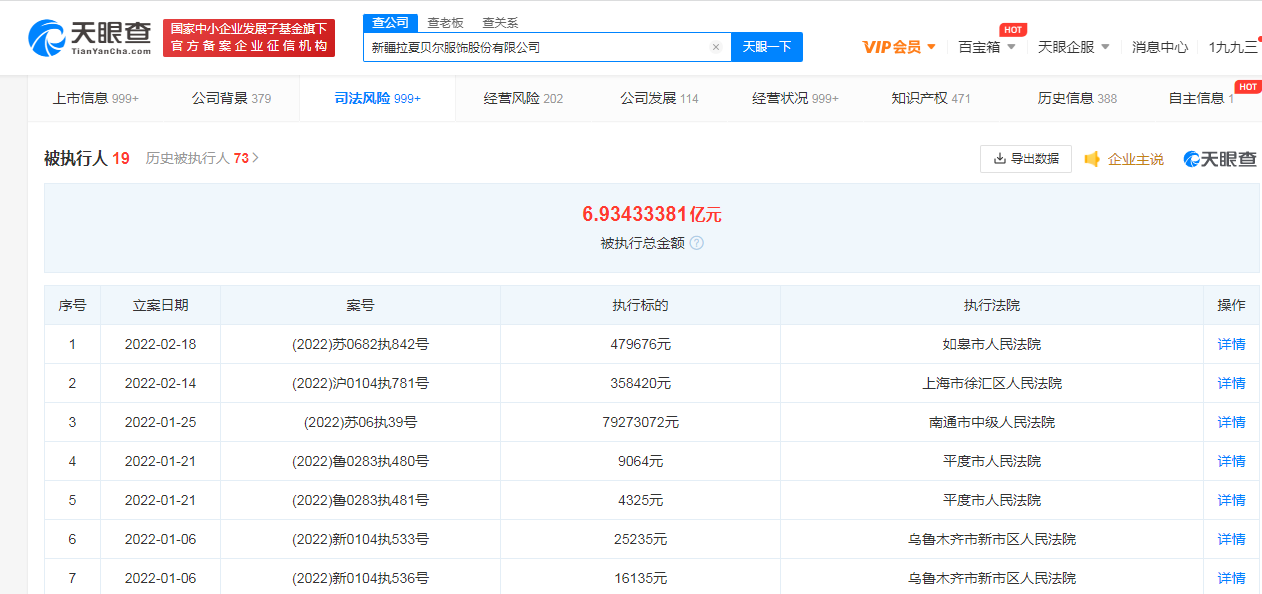Click the Tianyancha logo in header

click(x=91, y=38)
